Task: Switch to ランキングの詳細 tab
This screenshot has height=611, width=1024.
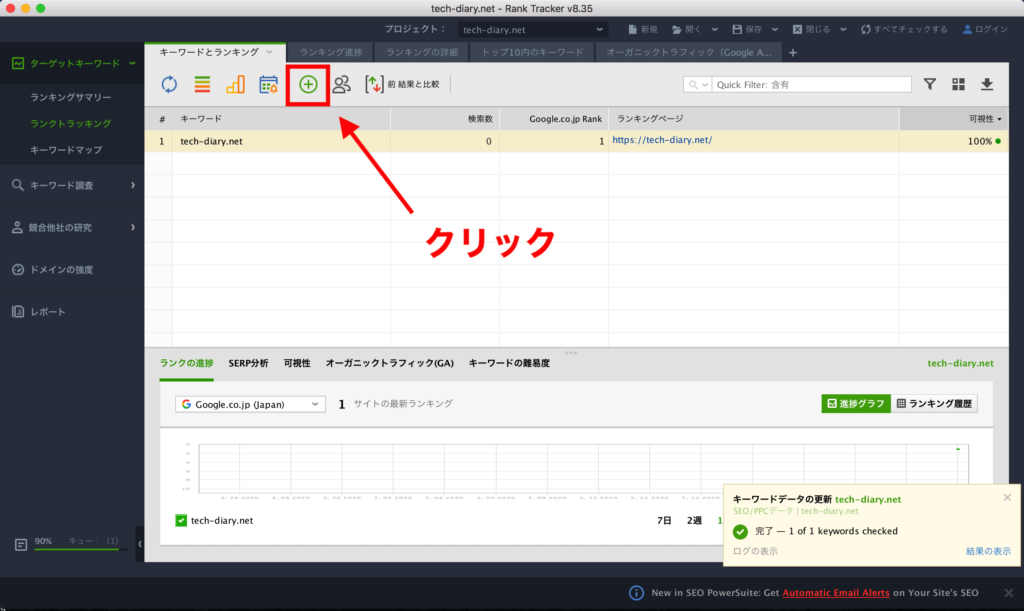Action: point(422,52)
